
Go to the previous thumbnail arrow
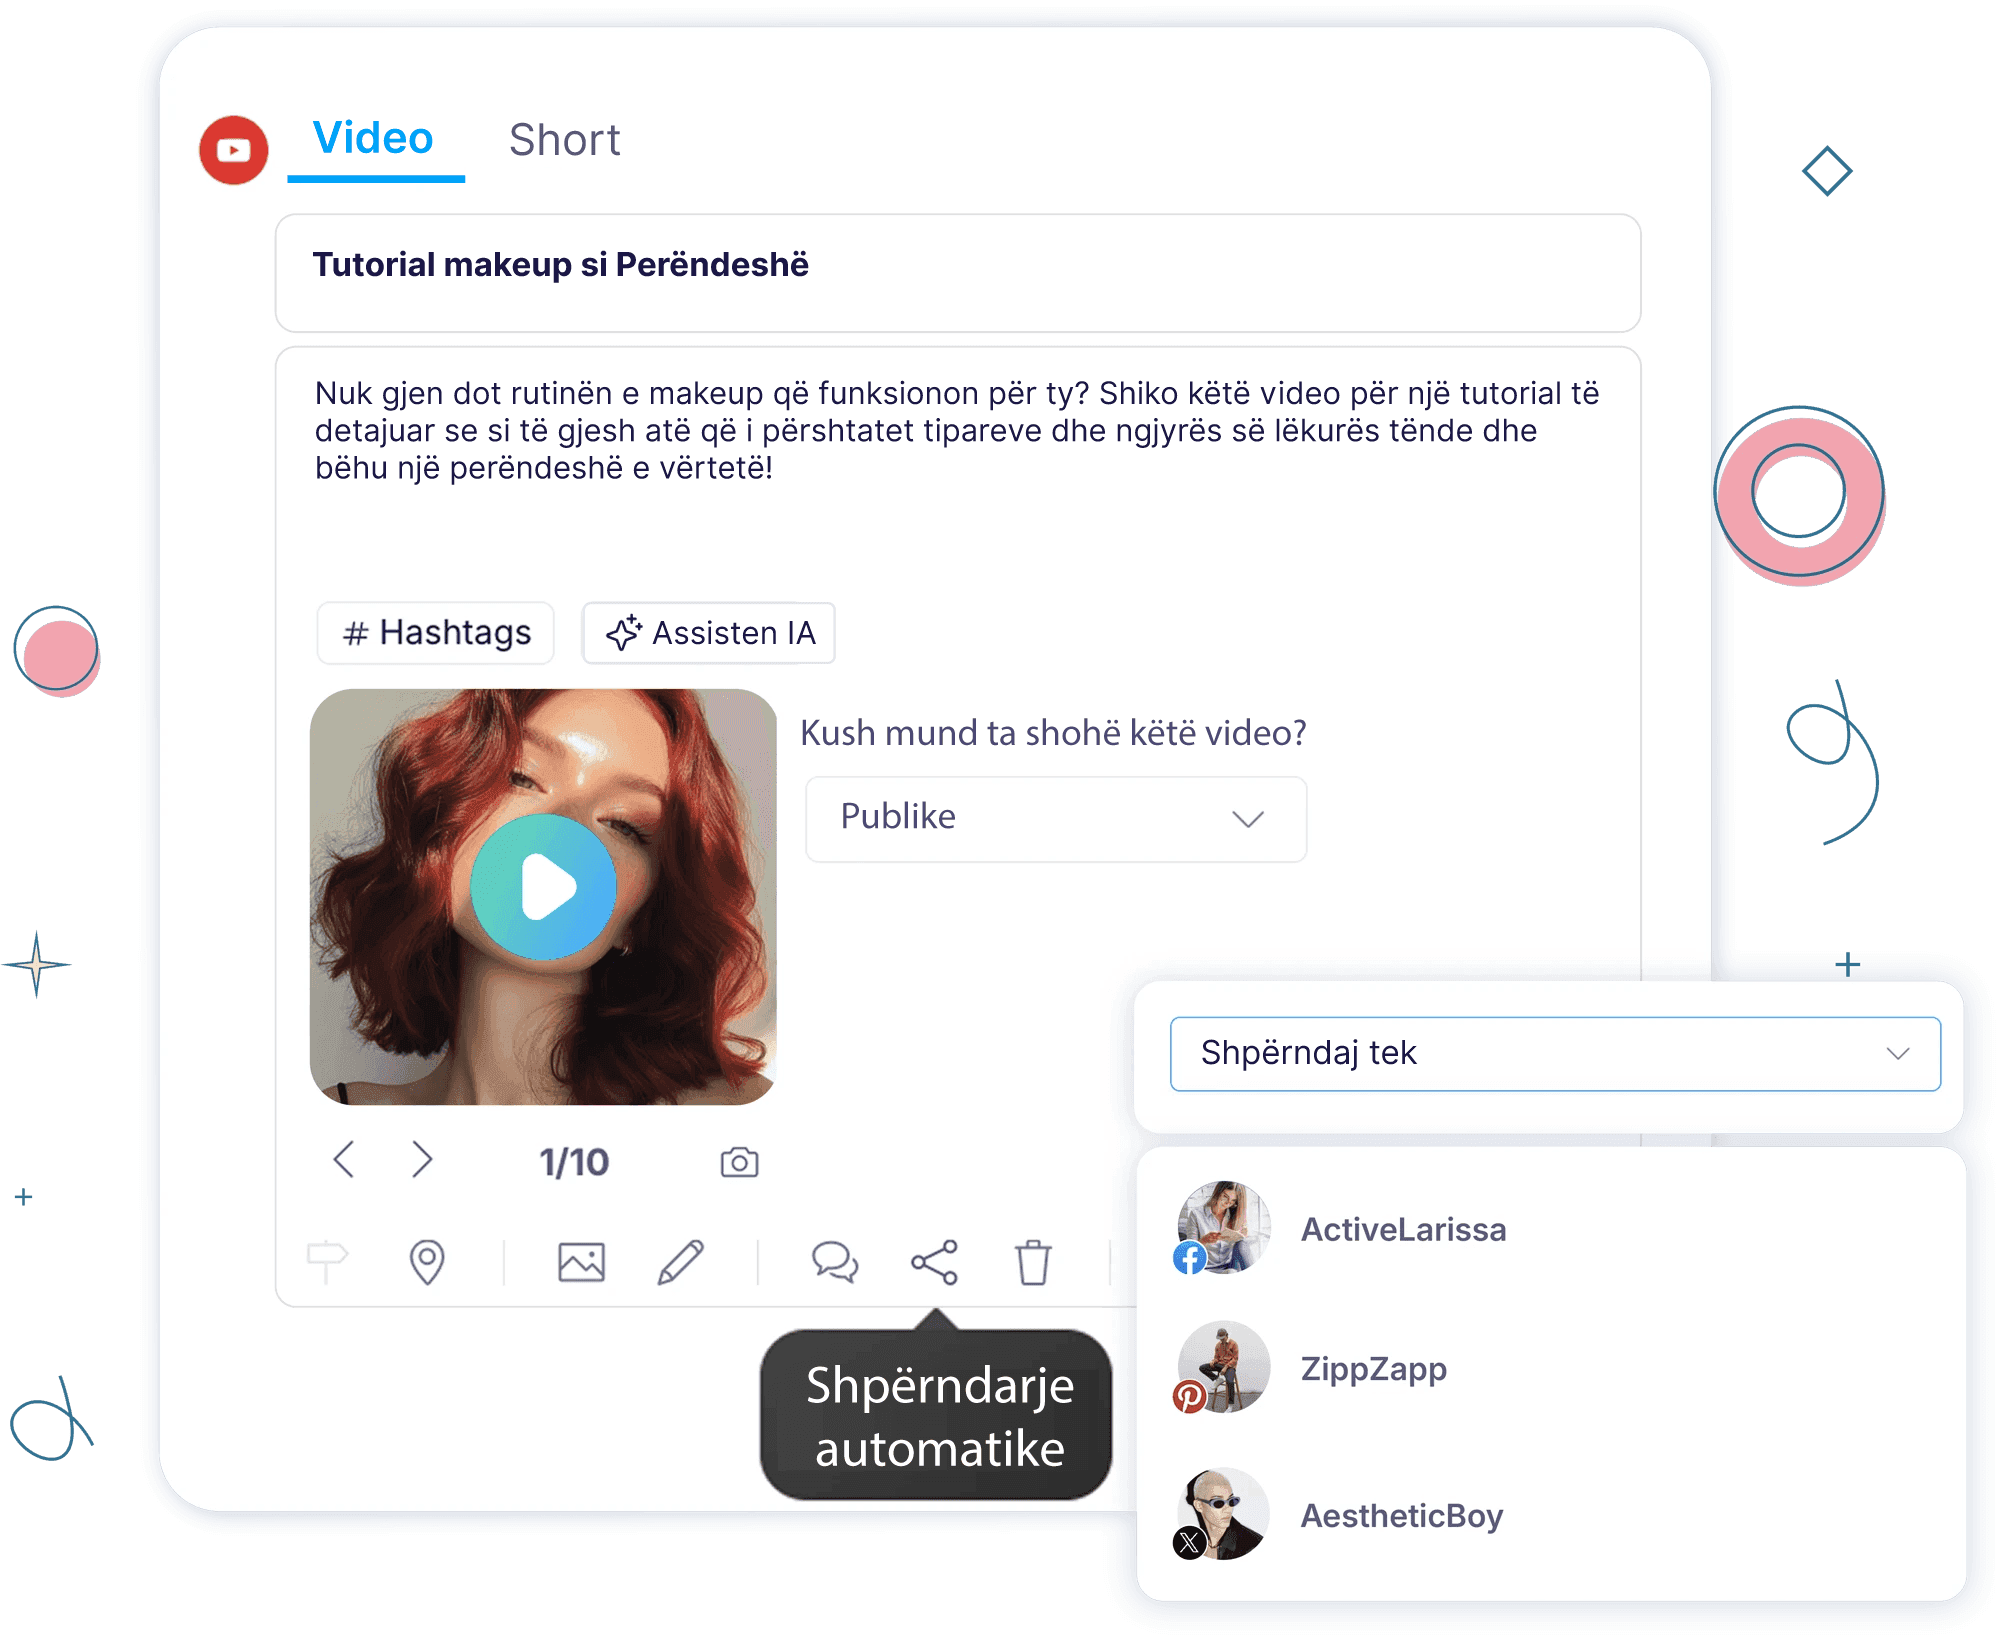(344, 1160)
